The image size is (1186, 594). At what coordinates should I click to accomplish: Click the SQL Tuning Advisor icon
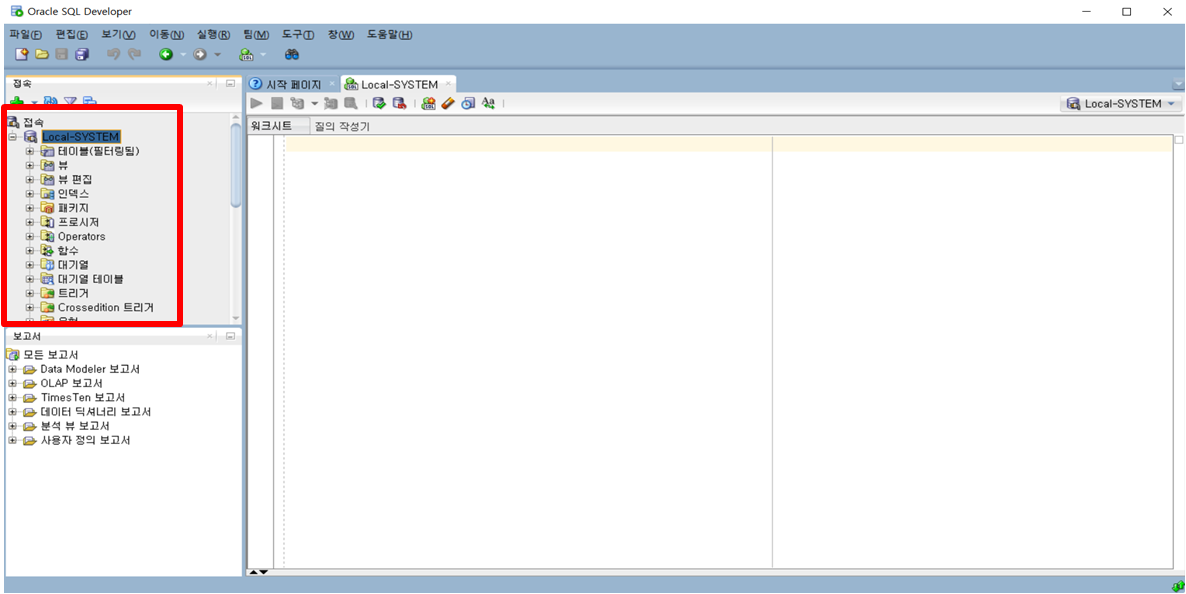[x=351, y=103]
